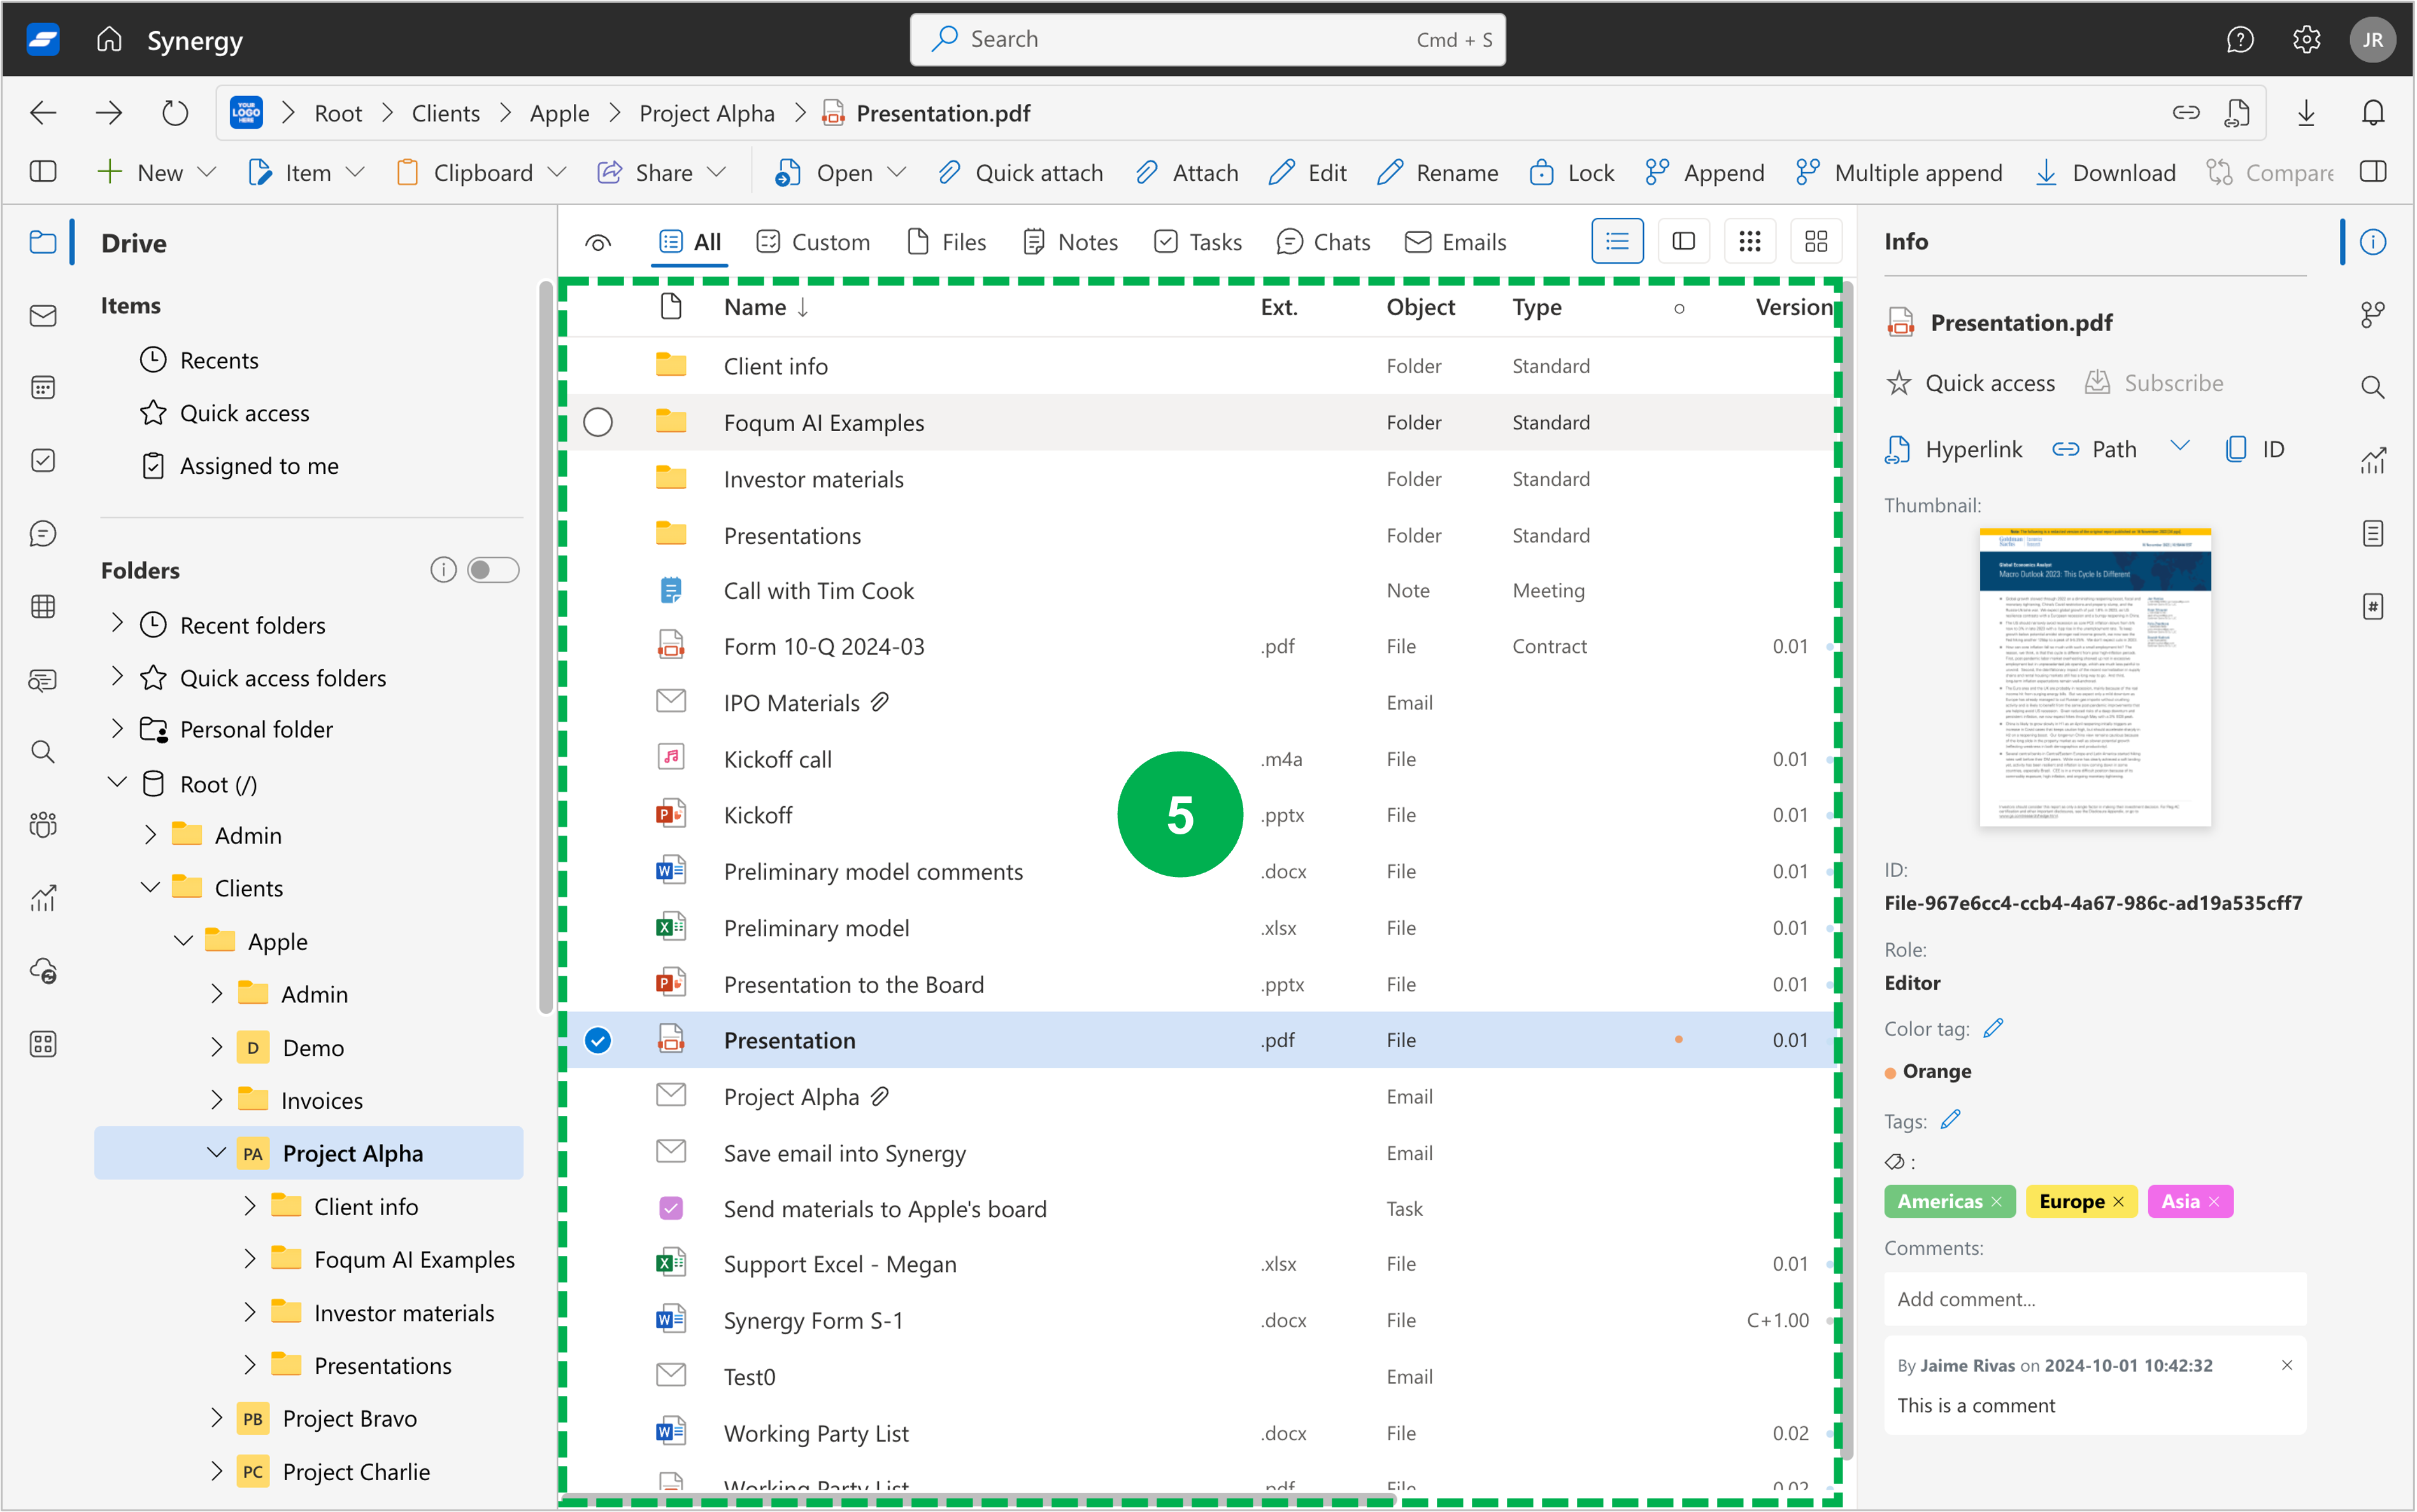
Task: Click the search icon in the right rail
Action: pos(2372,388)
